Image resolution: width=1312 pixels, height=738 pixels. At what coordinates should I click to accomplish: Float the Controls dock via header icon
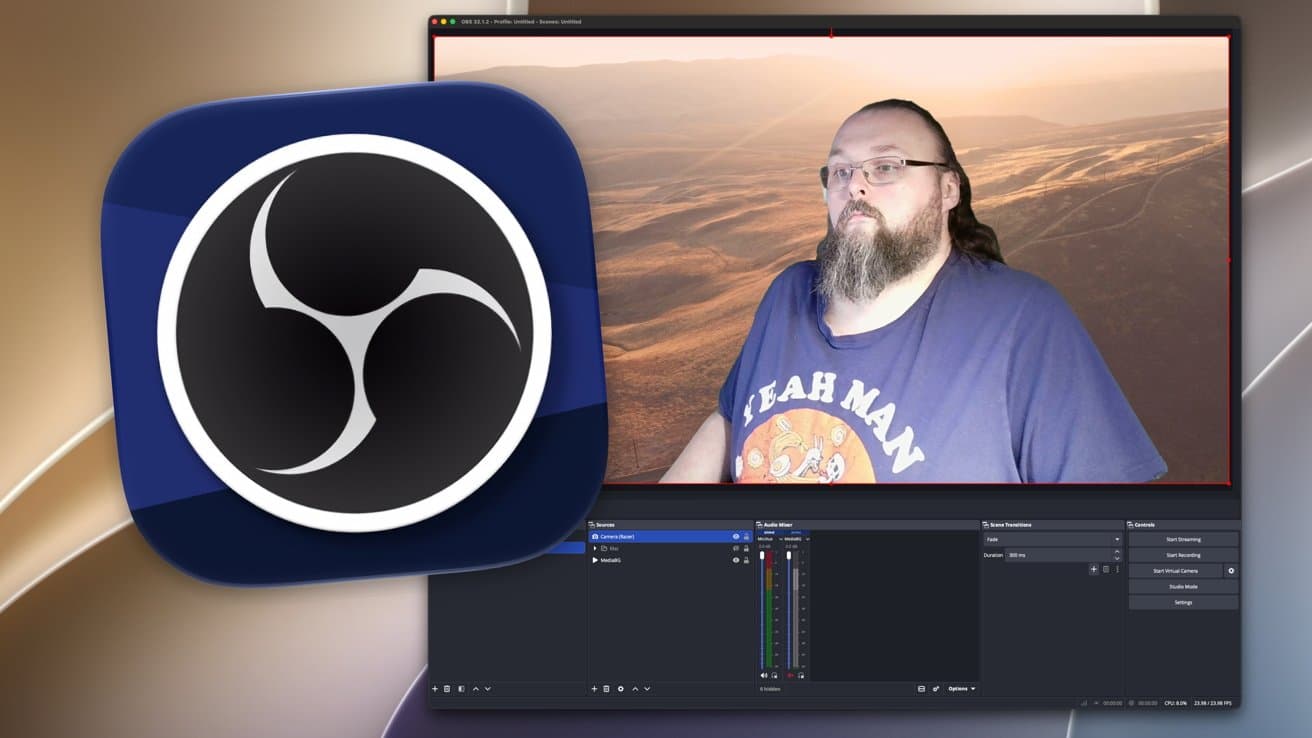point(1131,525)
